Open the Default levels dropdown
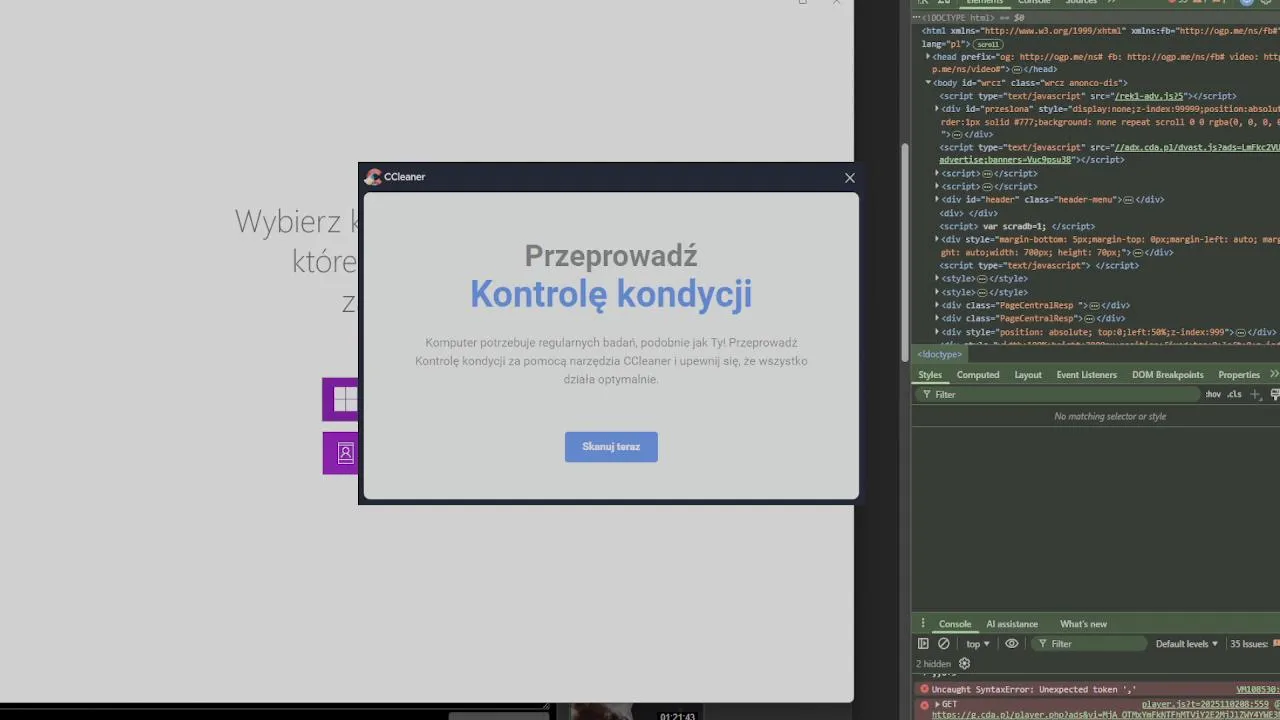 [x=1187, y=644]
